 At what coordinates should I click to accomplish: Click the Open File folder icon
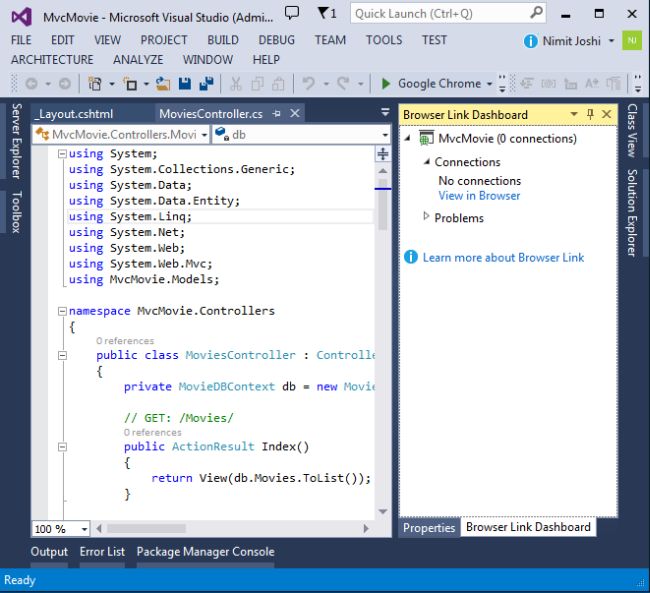click(x=162, y=84)
